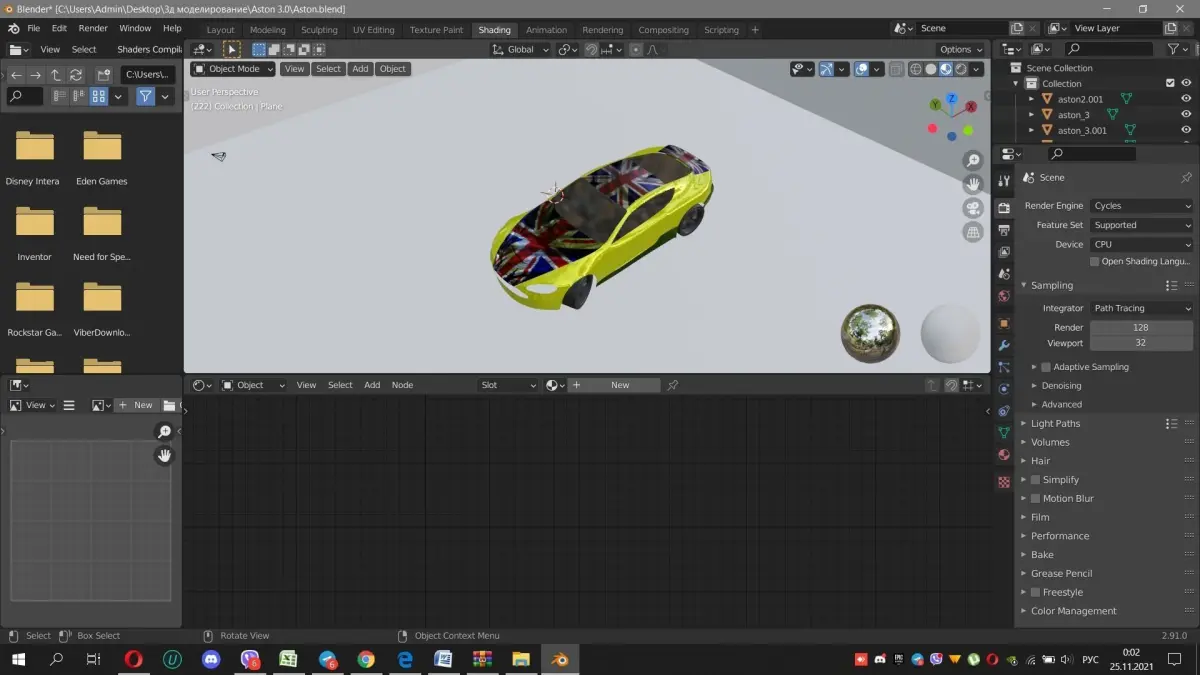Click the image editor zoom magnifier
The height and width of the screenshot is (675, 1200).
coord(164,432)
